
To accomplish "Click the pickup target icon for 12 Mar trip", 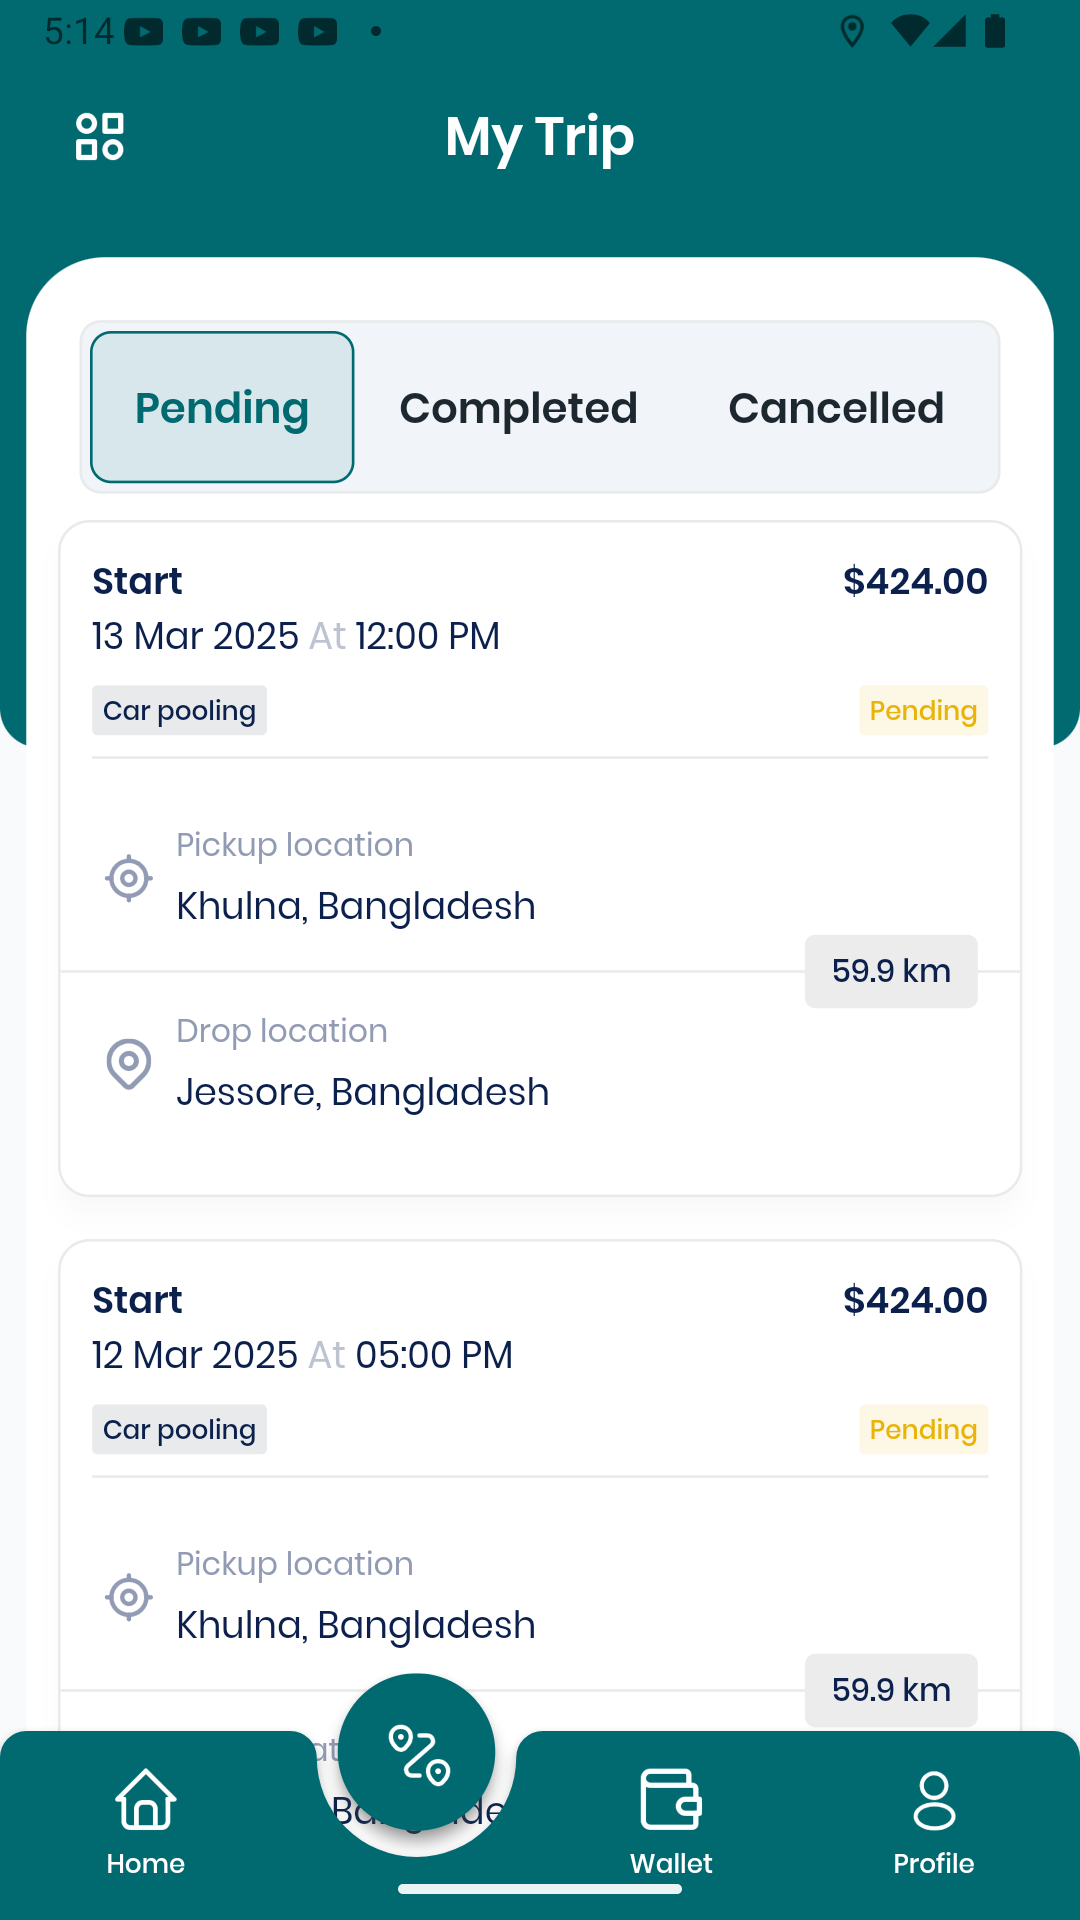I will pos(129,1597).
